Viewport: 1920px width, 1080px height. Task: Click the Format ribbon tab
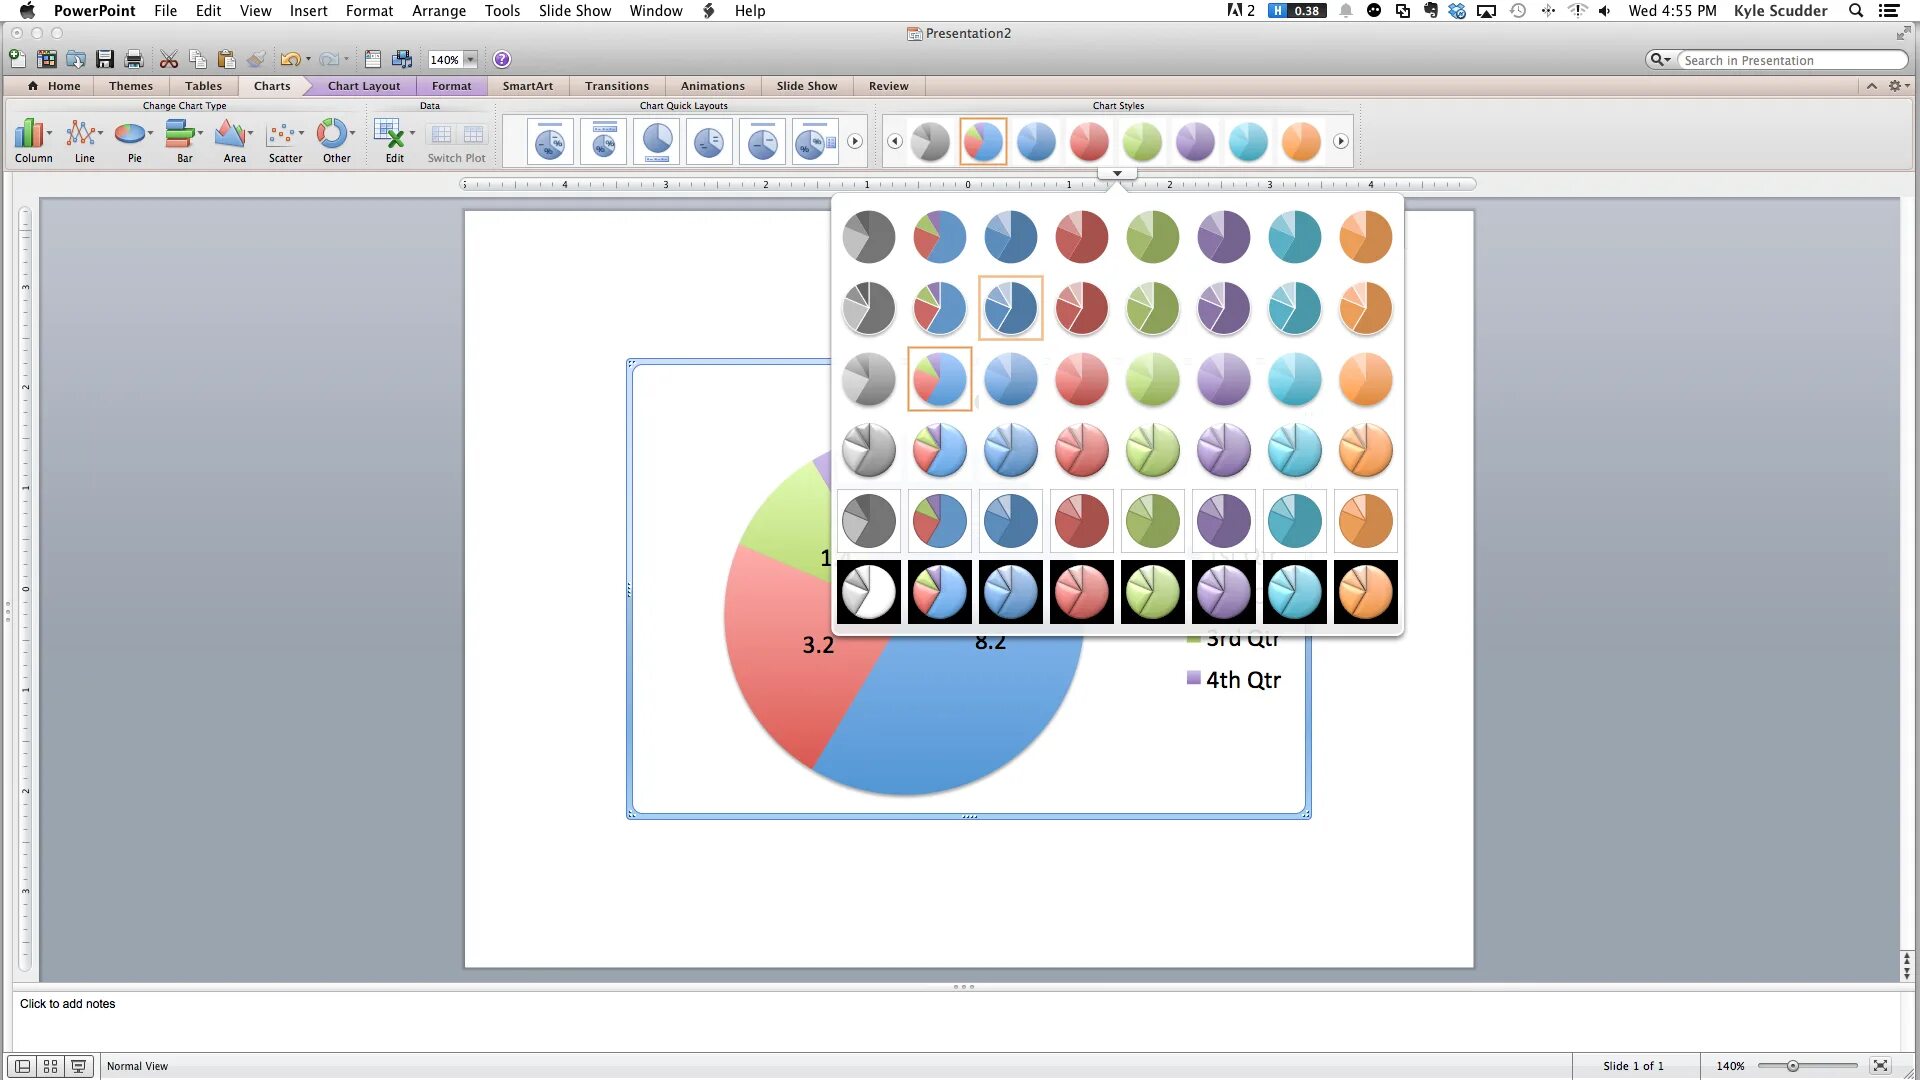tap(450, 86)
